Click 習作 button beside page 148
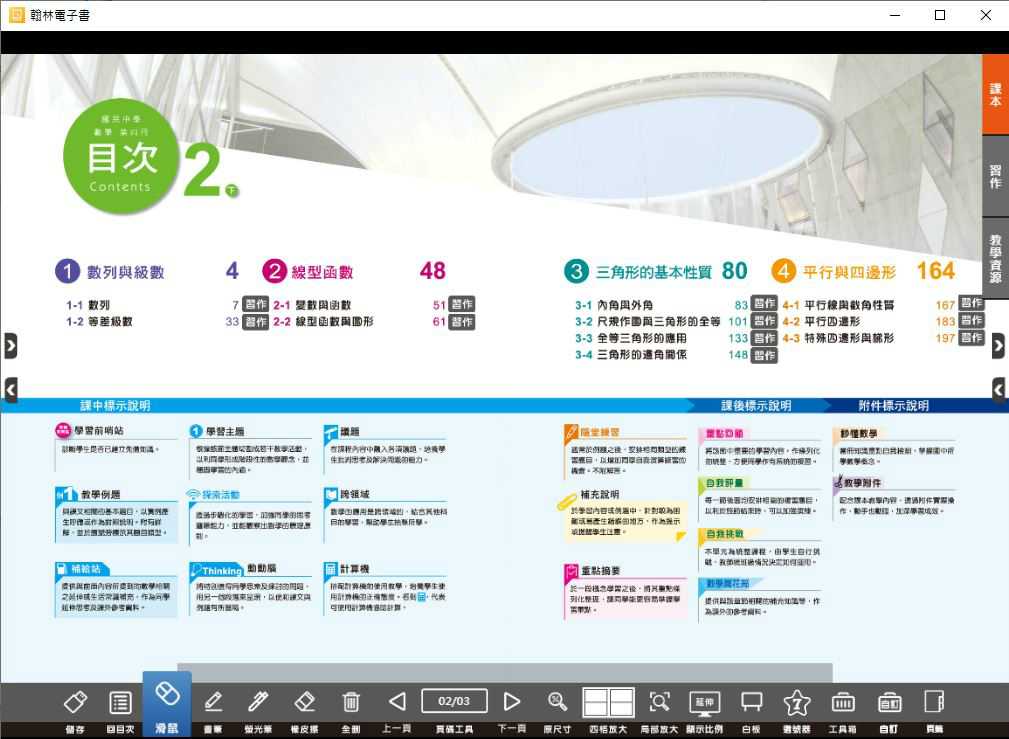Image resolution: width=1009 pixels, height=739 pixels. tap(764, 355)
